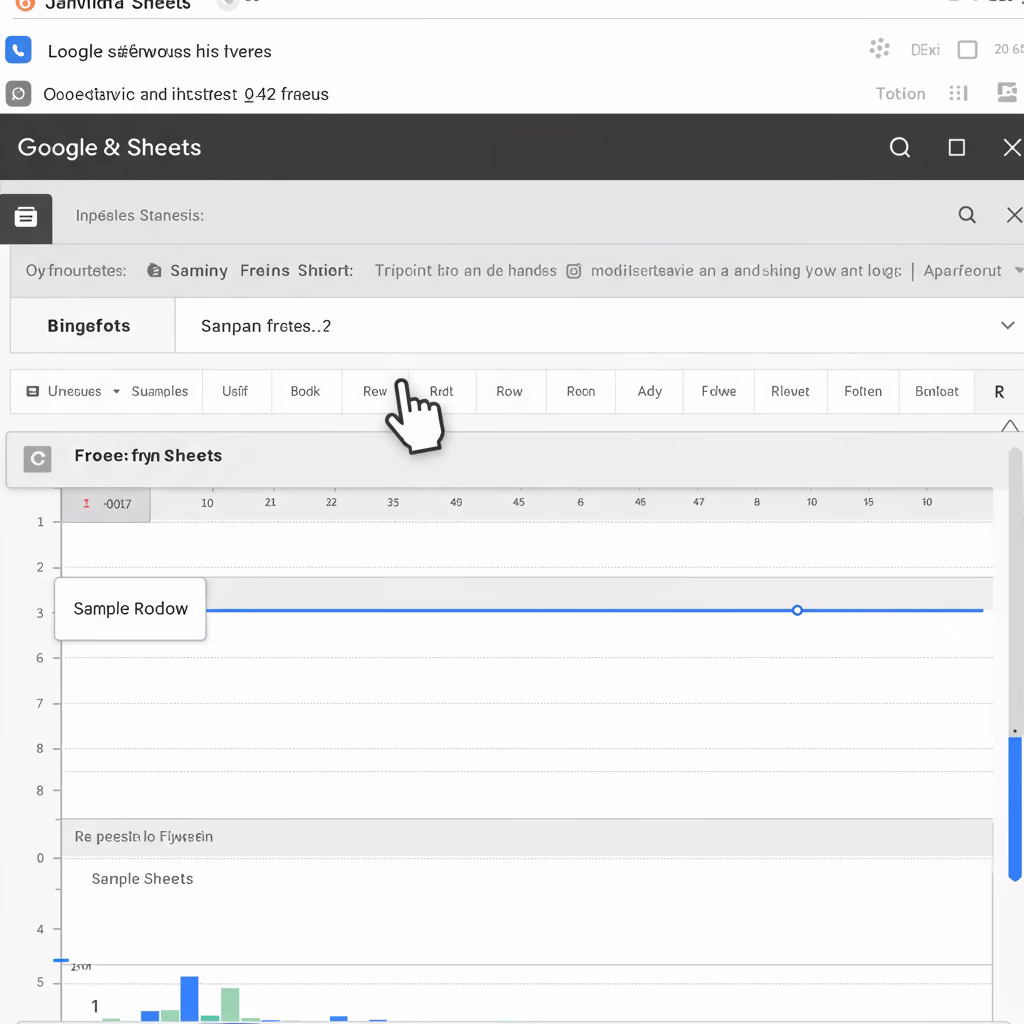The width and height of the screenshot is (1024, 1024).
Task: Click the dotted grid icon beside Totion
Action: (958, 93)
